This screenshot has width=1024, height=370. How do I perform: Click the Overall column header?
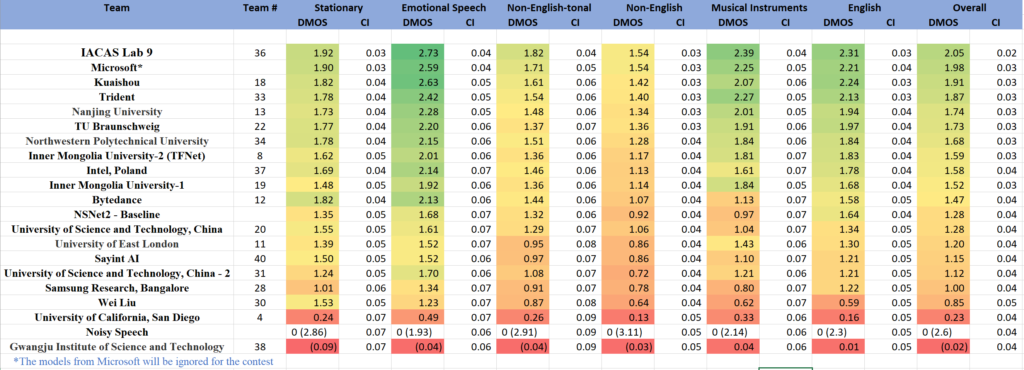969,8
